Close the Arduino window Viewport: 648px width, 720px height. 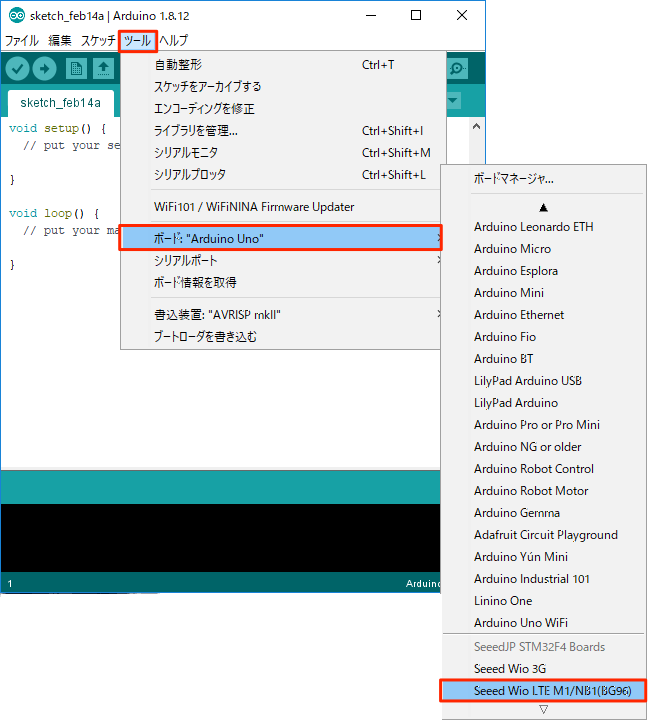point(462,16)
